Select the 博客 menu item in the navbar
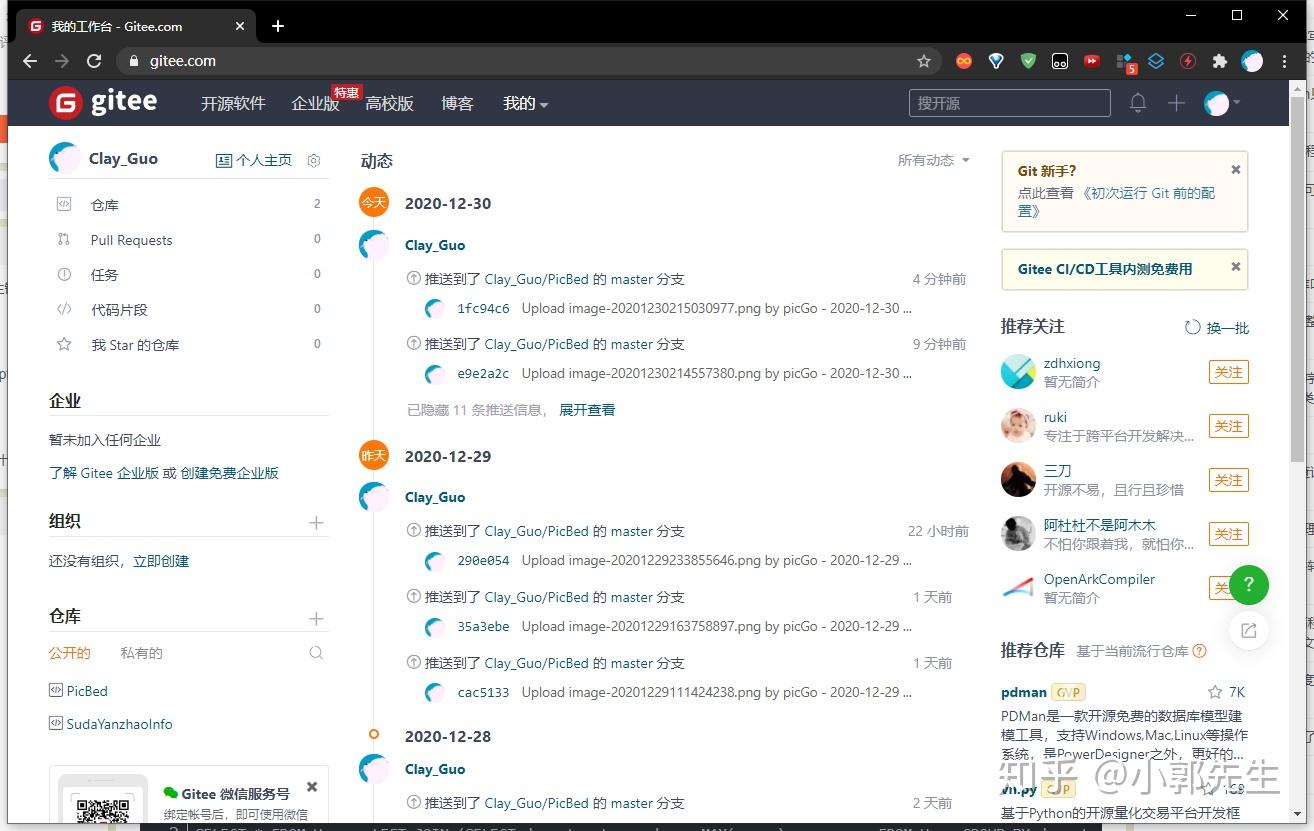The image size is (1314, 831). [x=457, y=102]
